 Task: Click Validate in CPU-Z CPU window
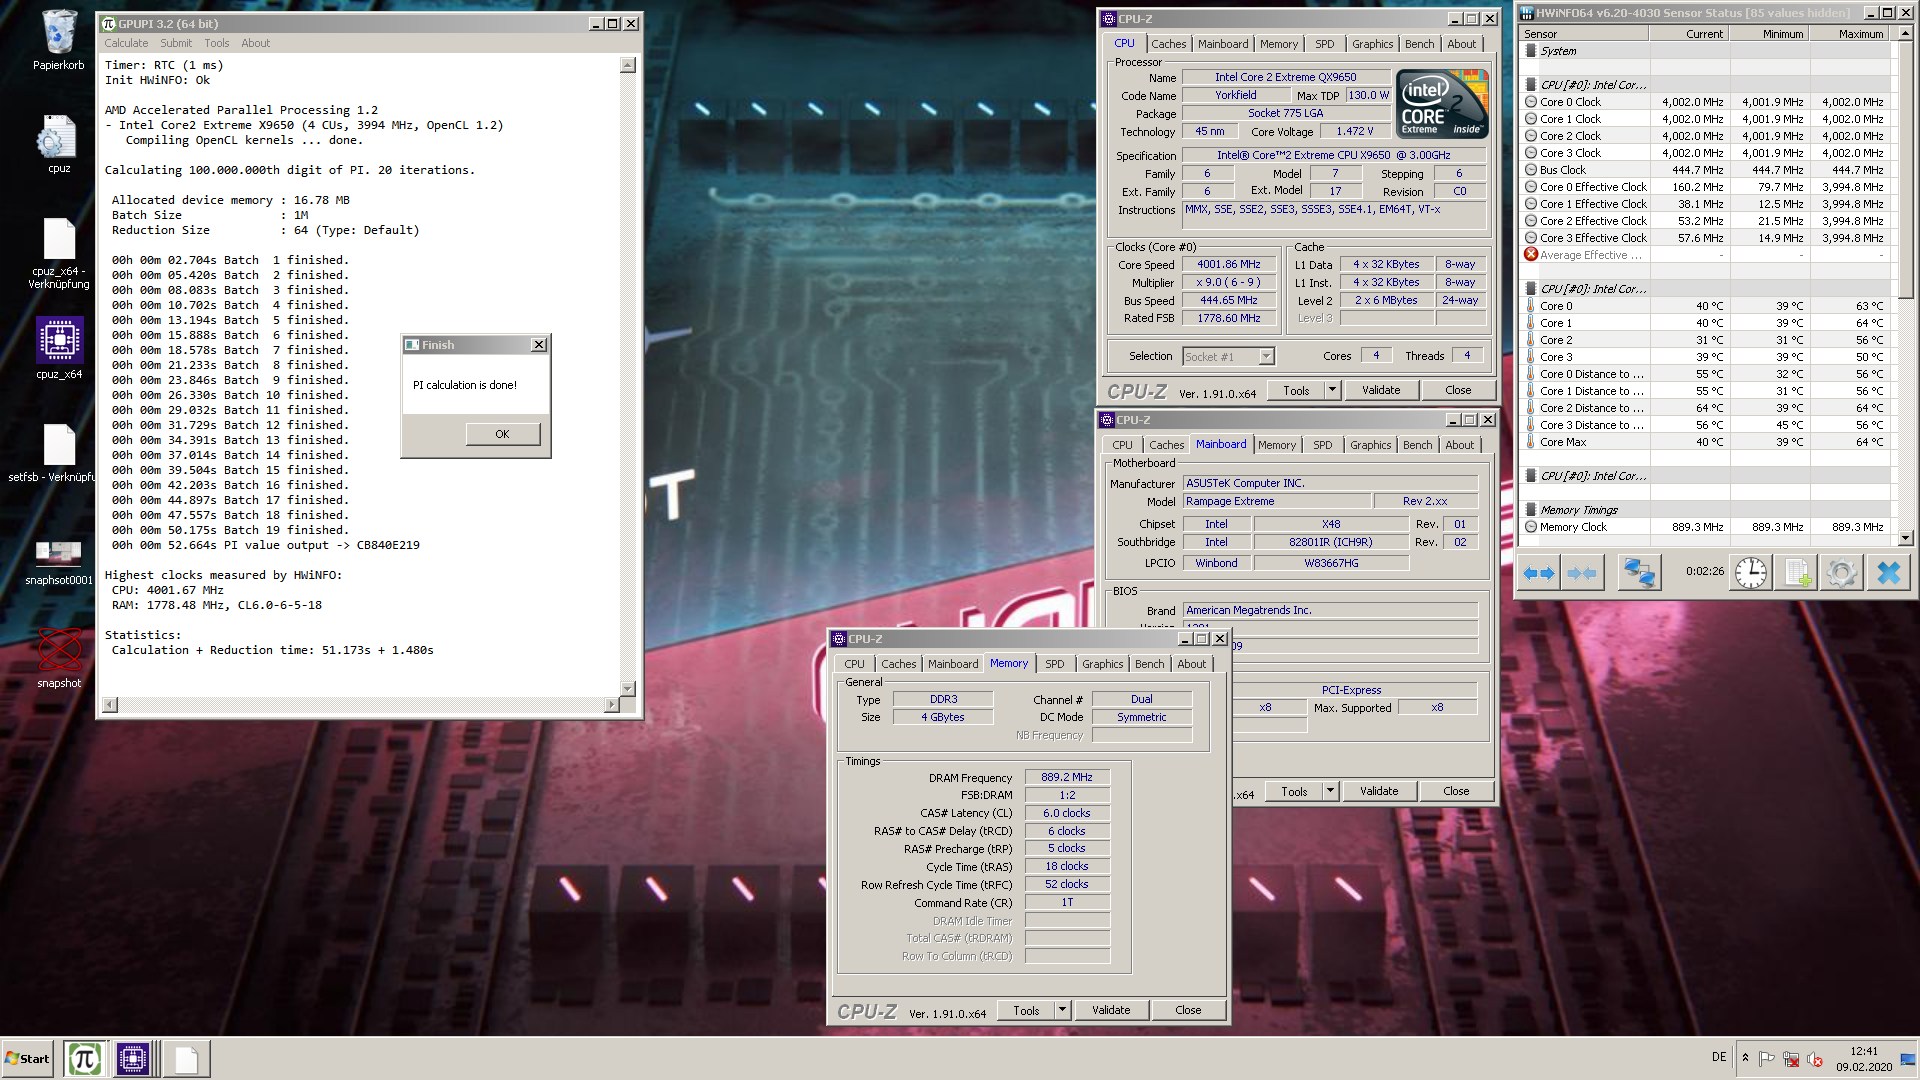pyautogui.click(x=1380, y=390)
